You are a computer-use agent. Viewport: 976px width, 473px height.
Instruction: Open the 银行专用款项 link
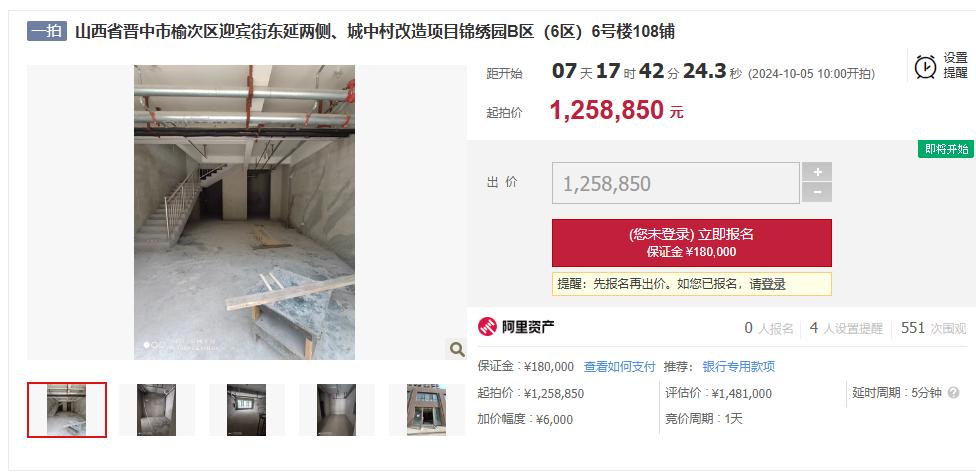739,367
